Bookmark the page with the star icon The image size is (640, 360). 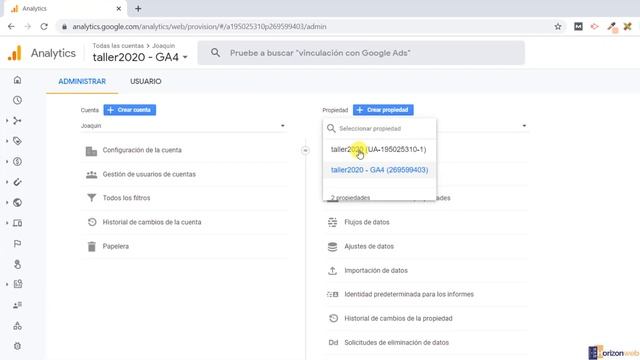click(x=558, y=27)
